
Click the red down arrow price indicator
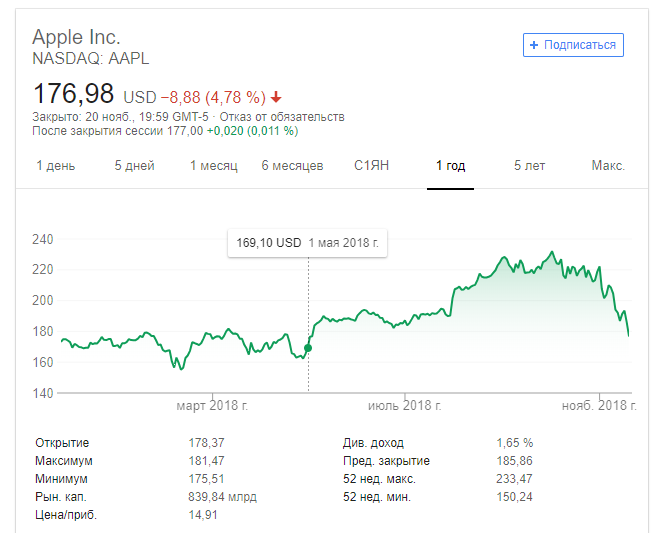(x=276, y=98)
